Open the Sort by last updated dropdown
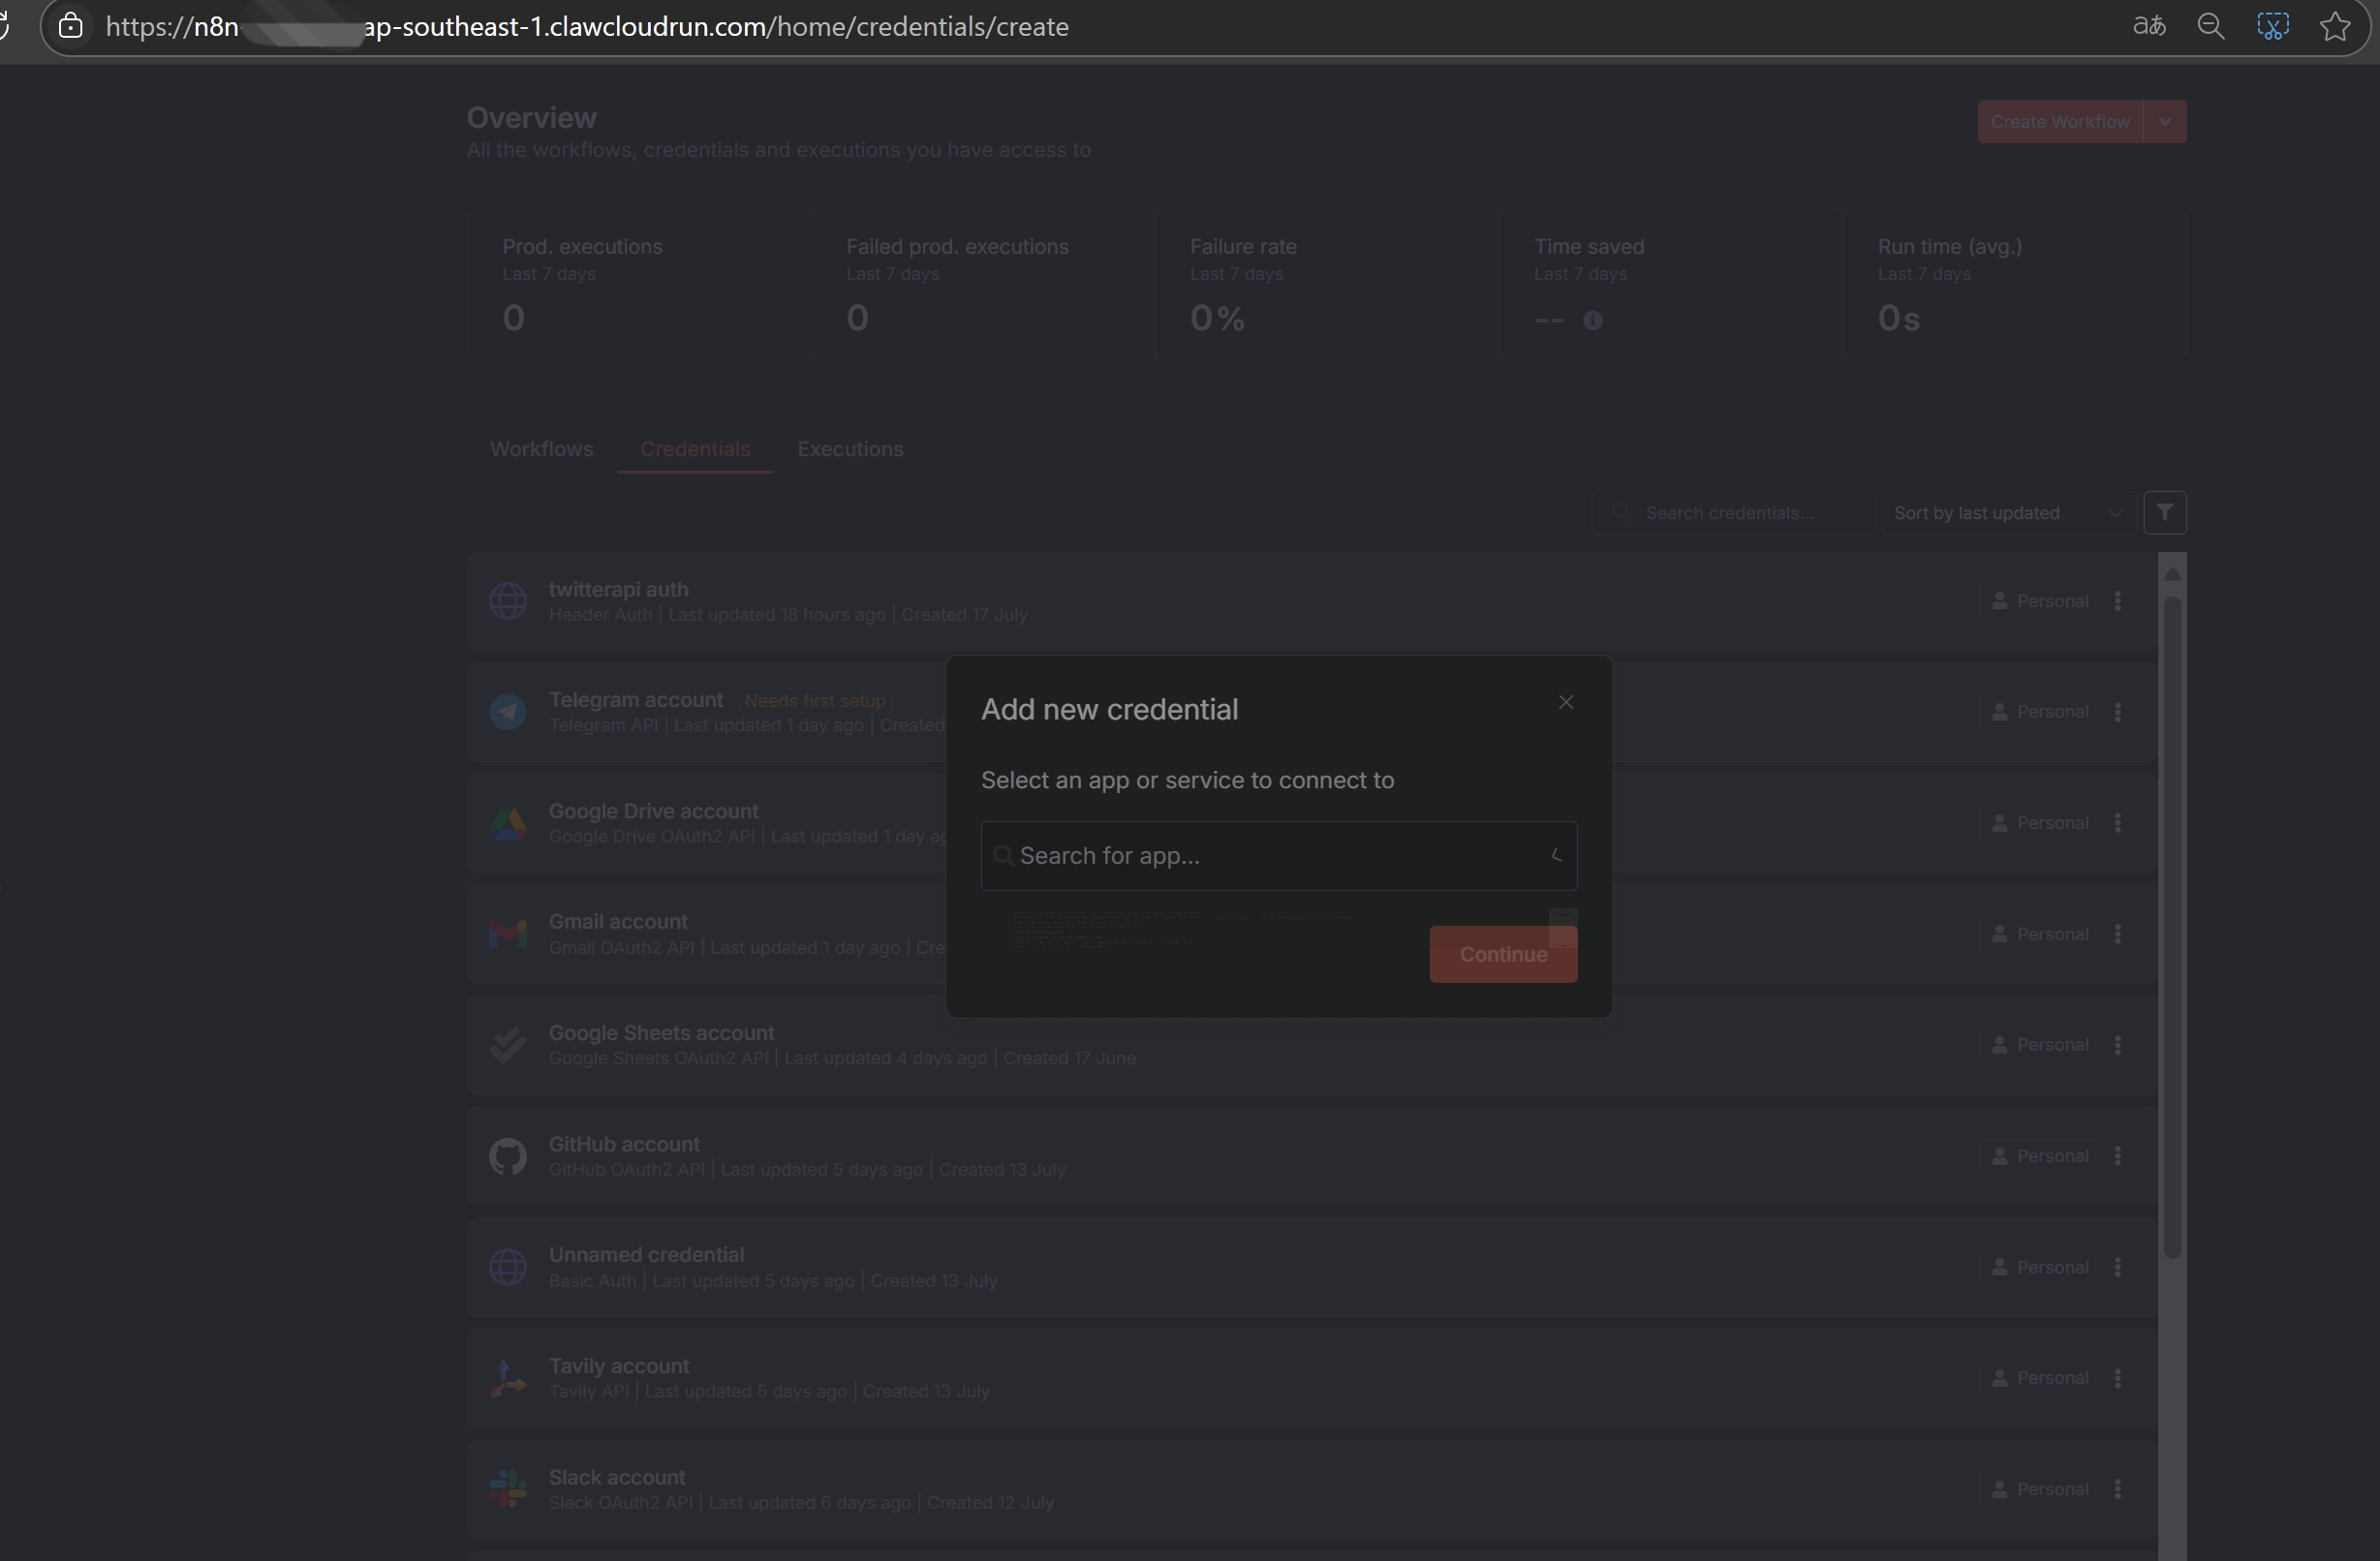 2007,513
